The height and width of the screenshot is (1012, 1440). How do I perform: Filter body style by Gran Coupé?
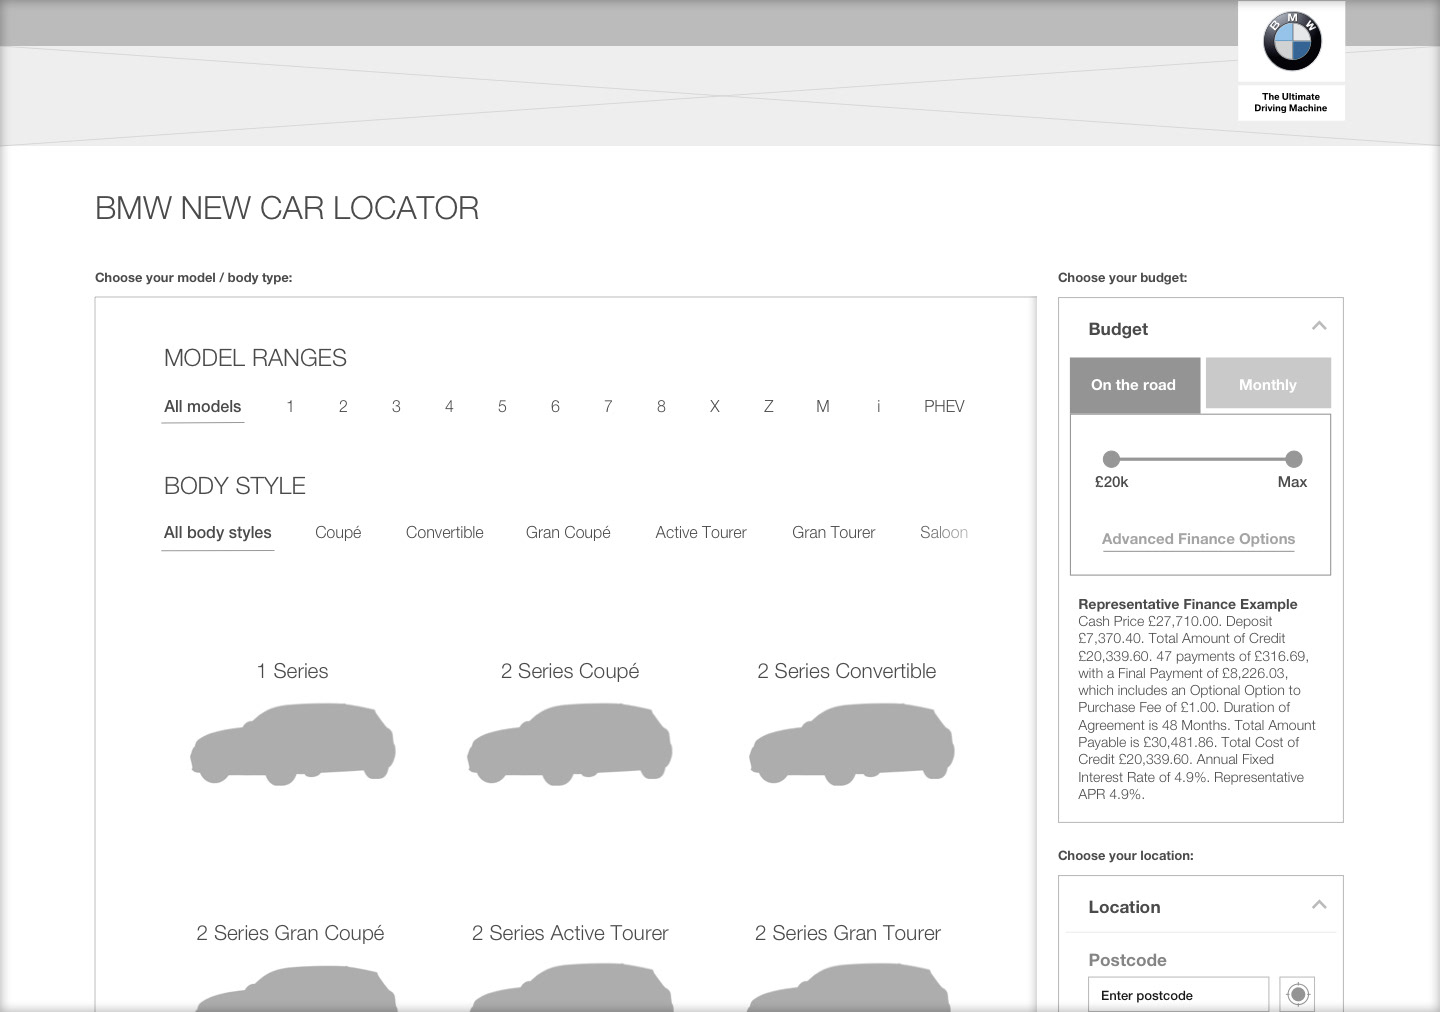click(x=568, y=533)
